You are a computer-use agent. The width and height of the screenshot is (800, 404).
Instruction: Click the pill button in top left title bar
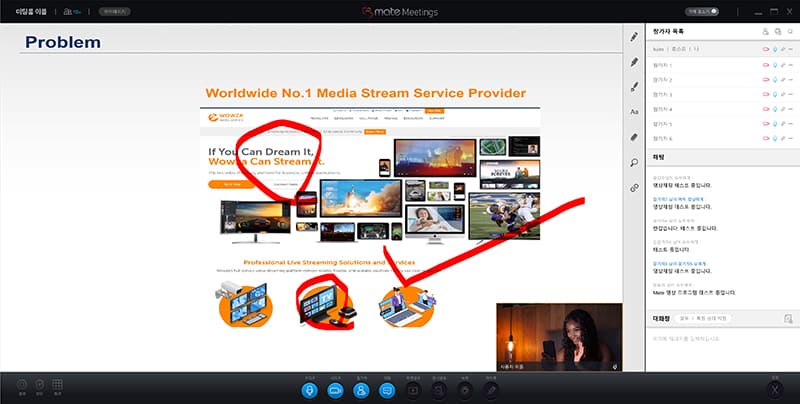(114, 11)
